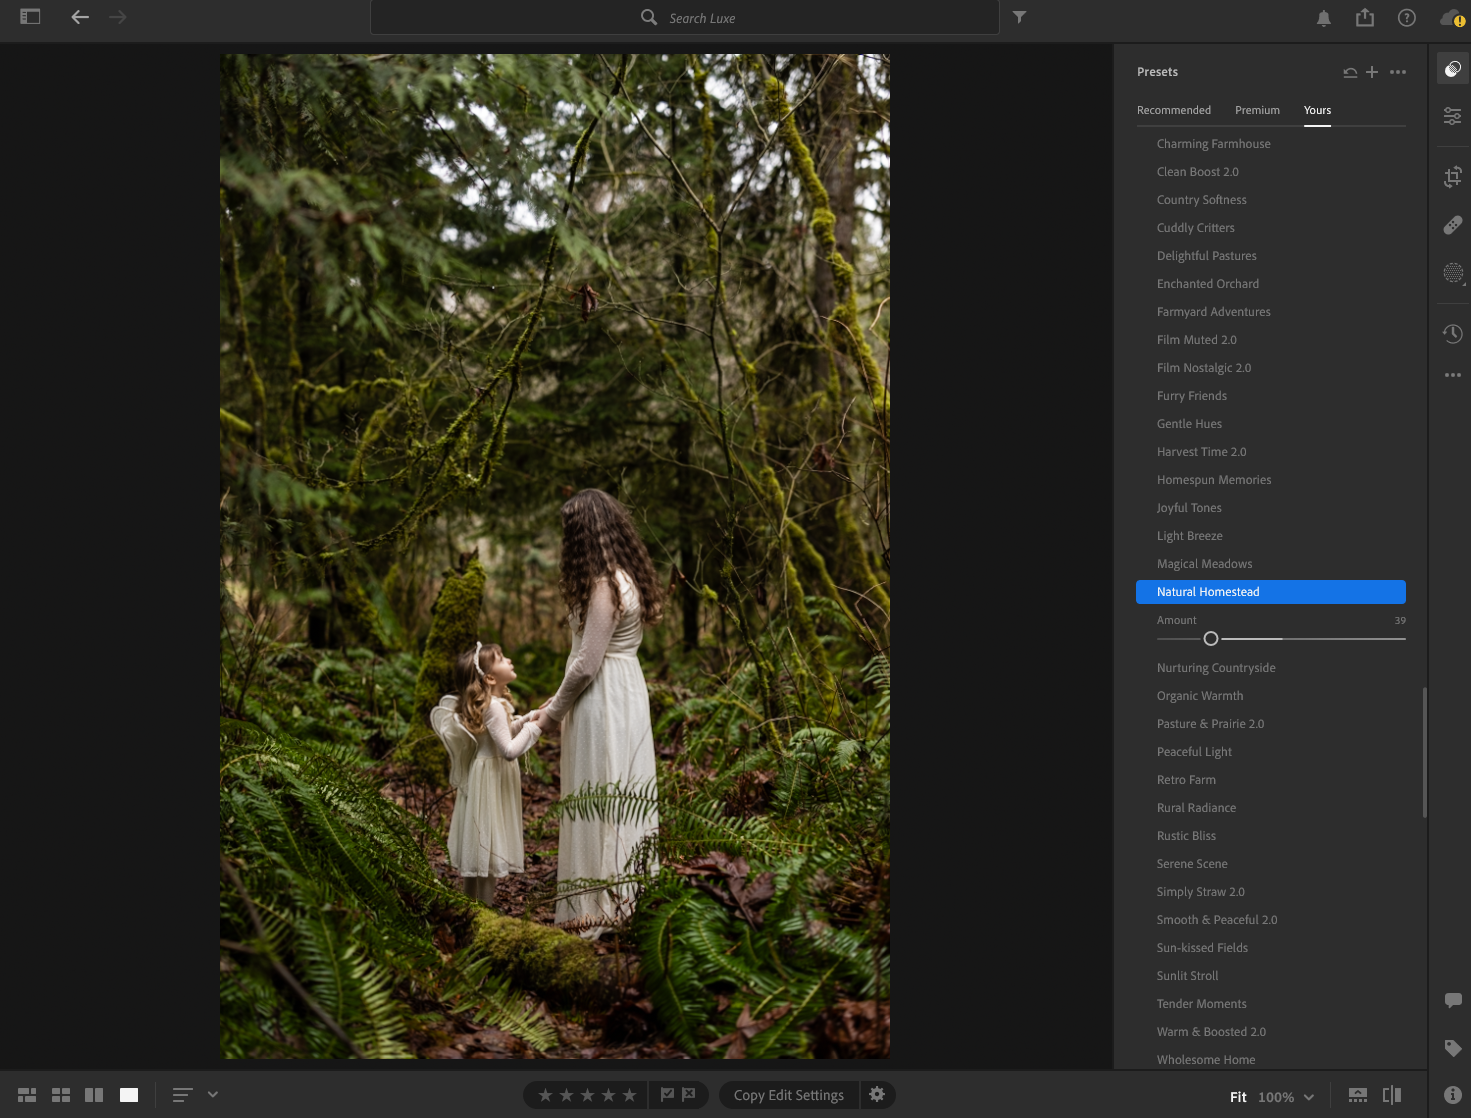The width and height of the screenshot is (1471, 1118).
Task: Toggle the first flag marker
Action: 667,1094
